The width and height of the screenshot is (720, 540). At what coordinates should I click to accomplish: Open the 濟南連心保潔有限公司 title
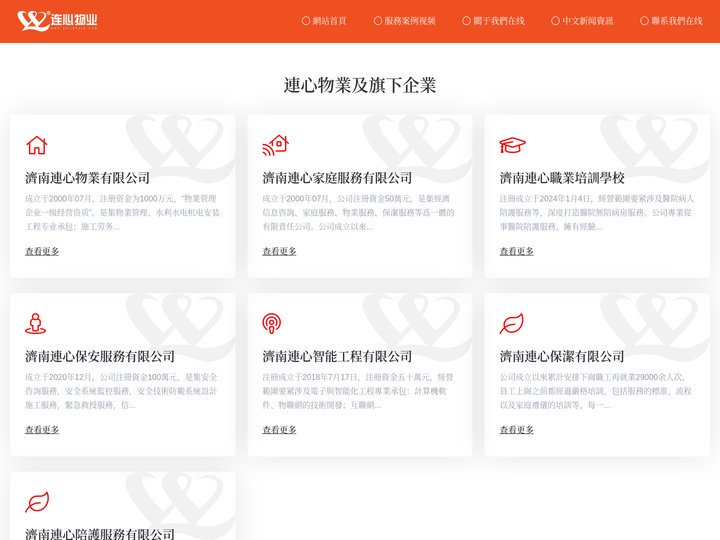click(x=562, y=356)
